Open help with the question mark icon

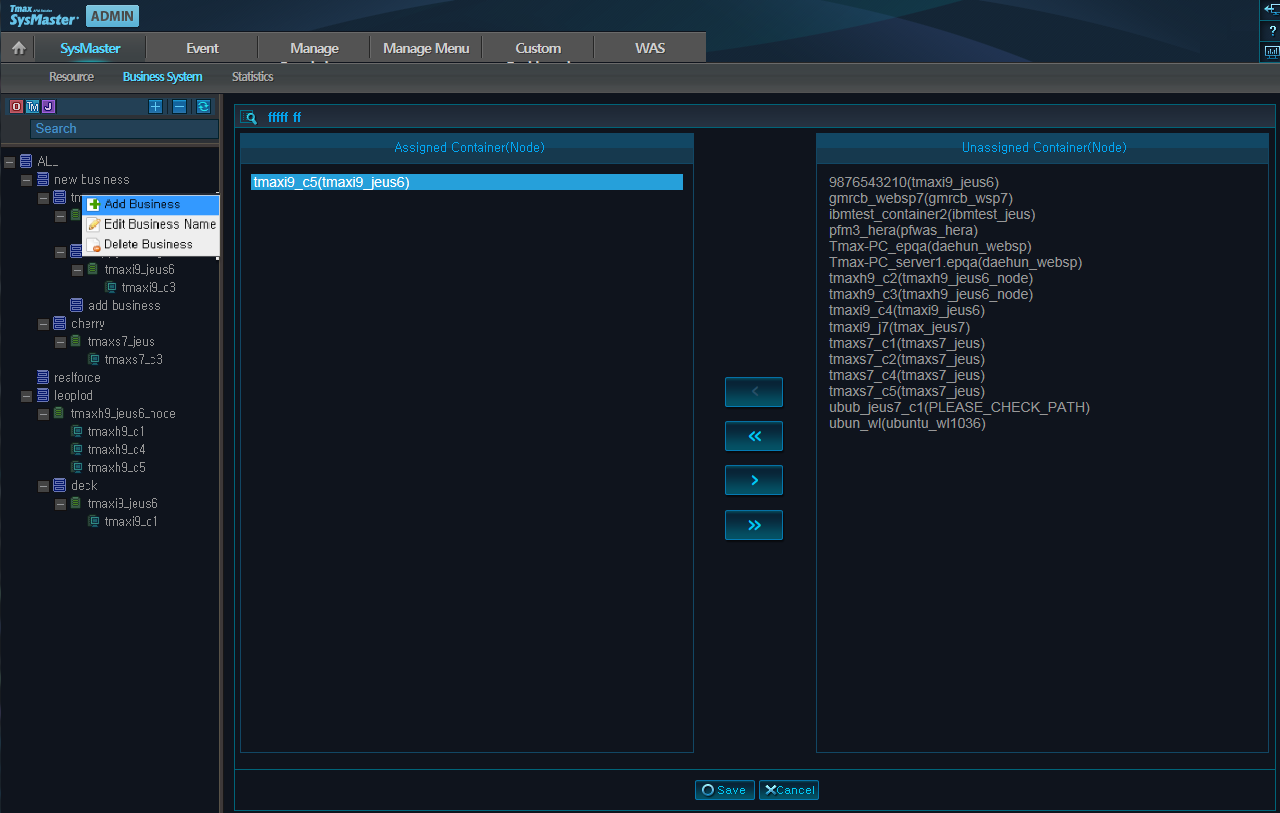(x=1272, y=30)
